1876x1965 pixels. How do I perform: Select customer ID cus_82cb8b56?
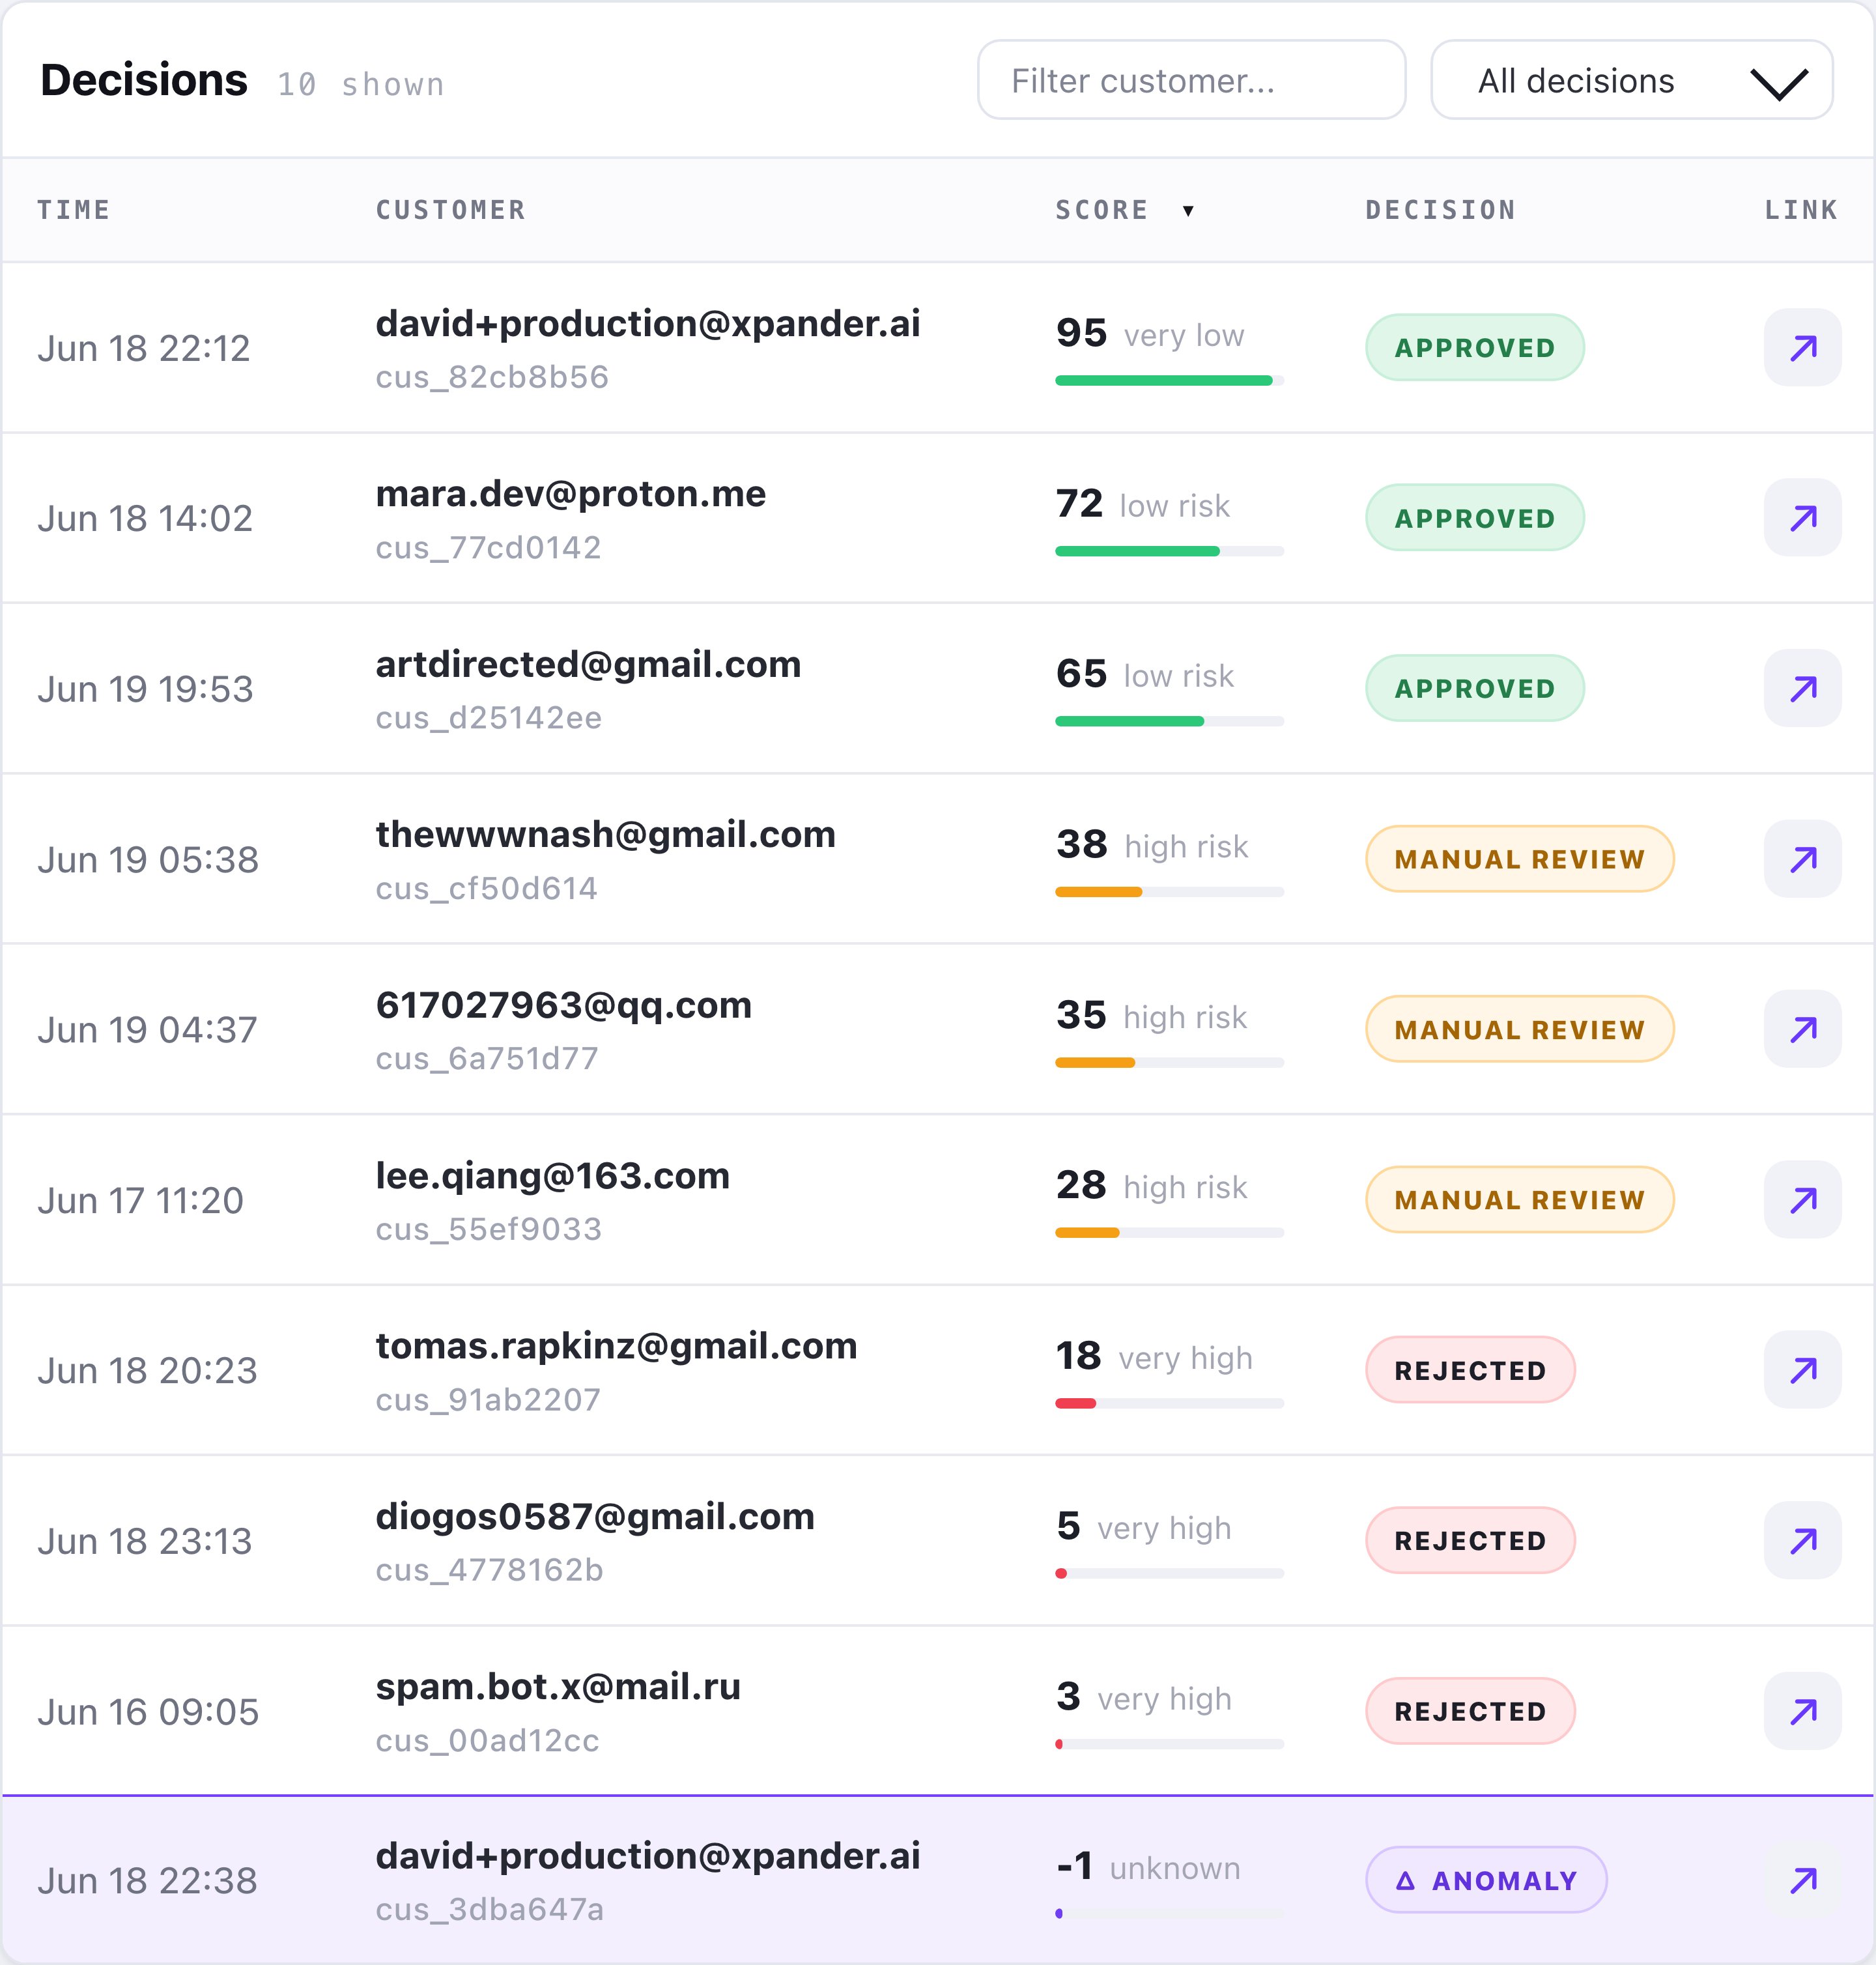pos(492,377)
